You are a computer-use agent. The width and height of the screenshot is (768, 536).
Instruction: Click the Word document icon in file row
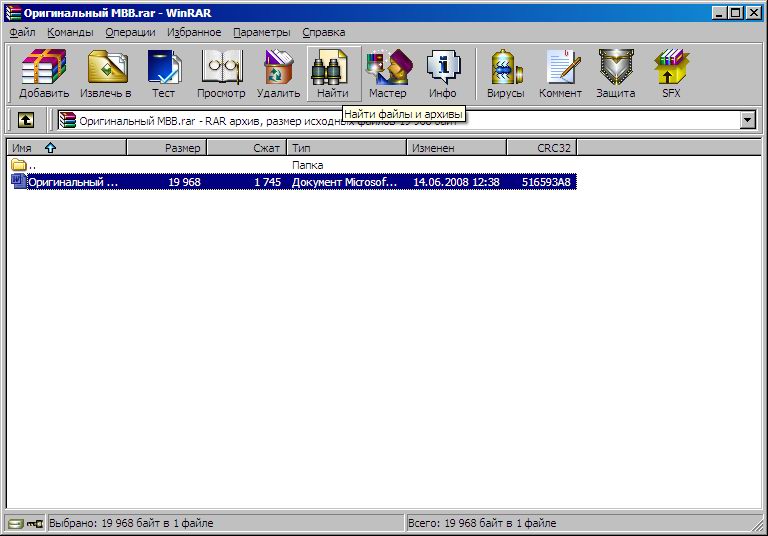pyautogui.click(x=19, y=181)
